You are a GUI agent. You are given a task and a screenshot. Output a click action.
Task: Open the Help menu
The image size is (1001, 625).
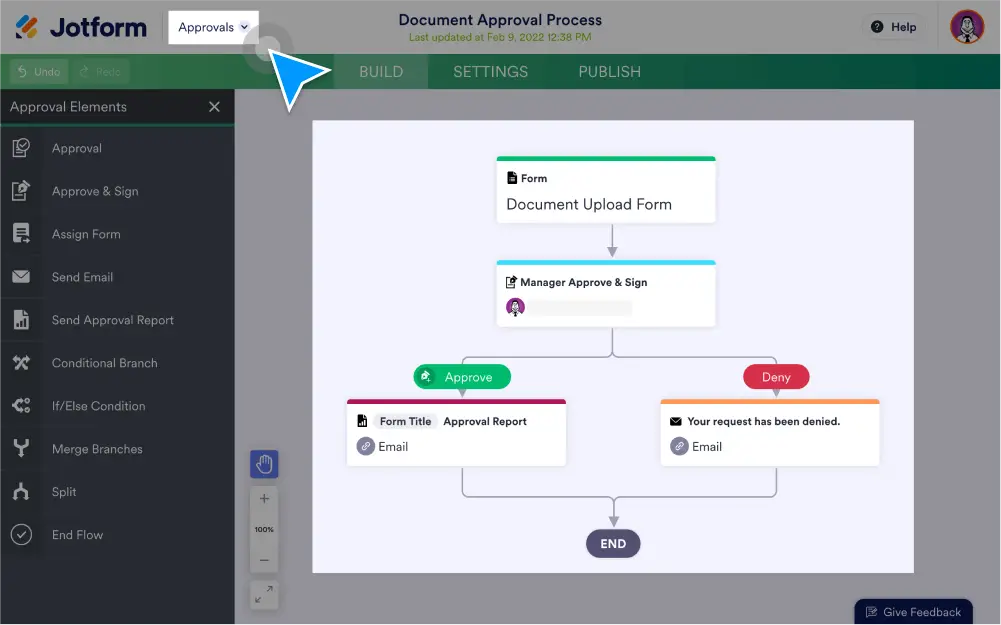[x=893, y=27]
